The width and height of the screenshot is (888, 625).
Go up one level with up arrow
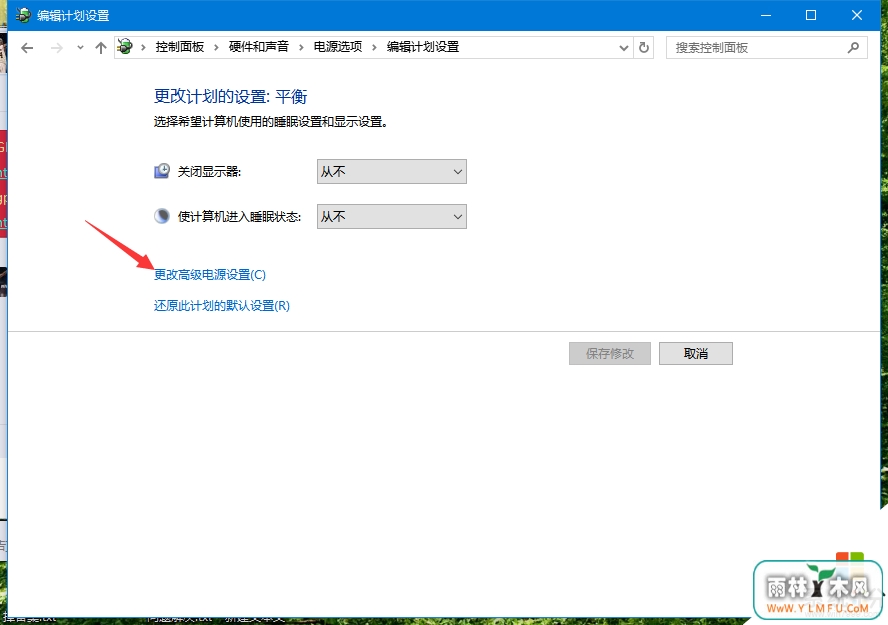click(101, 48)
